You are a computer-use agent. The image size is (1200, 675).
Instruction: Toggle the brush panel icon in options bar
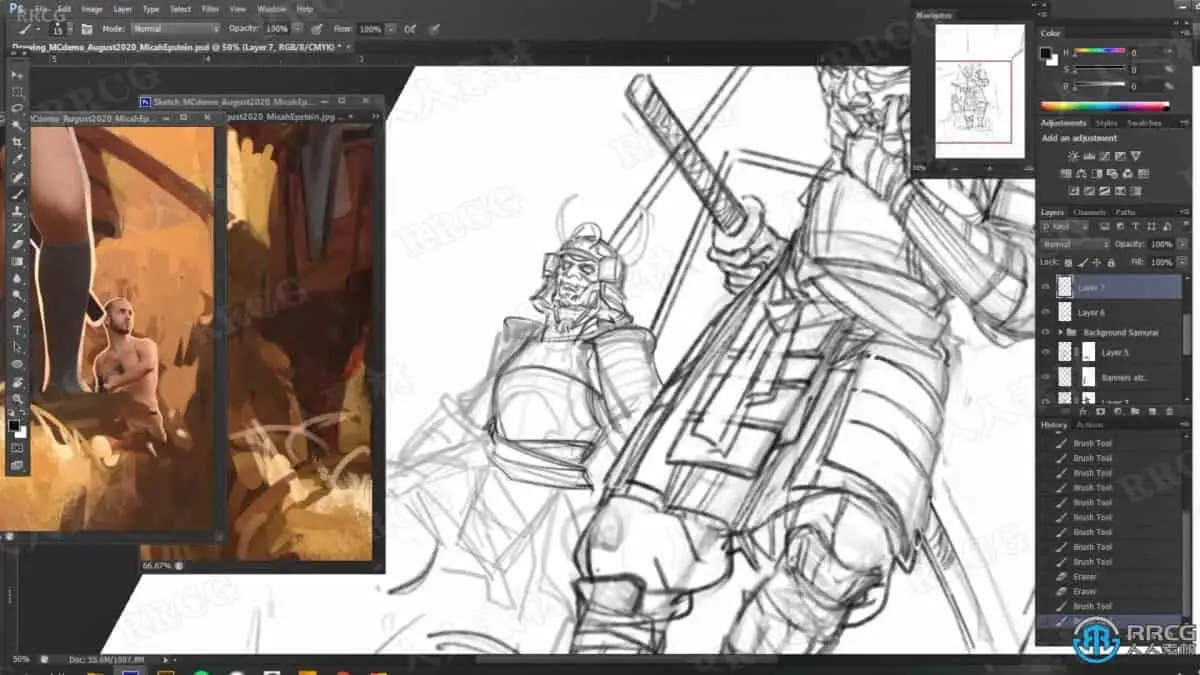pyautogui.click(x=86, y=29)
